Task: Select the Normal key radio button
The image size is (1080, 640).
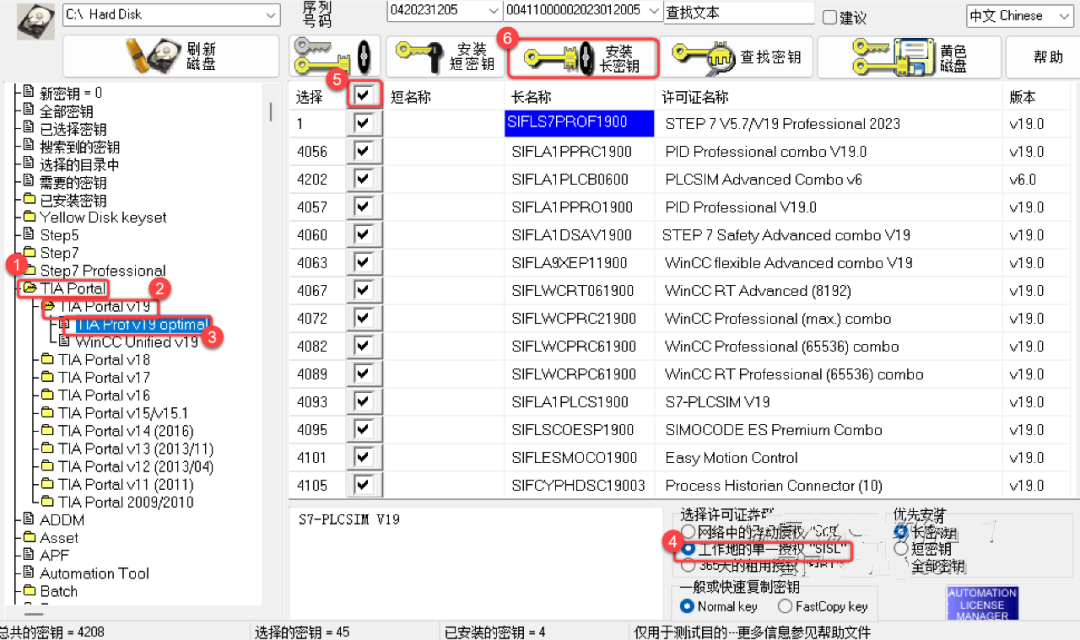Action: tap(687, 606)
